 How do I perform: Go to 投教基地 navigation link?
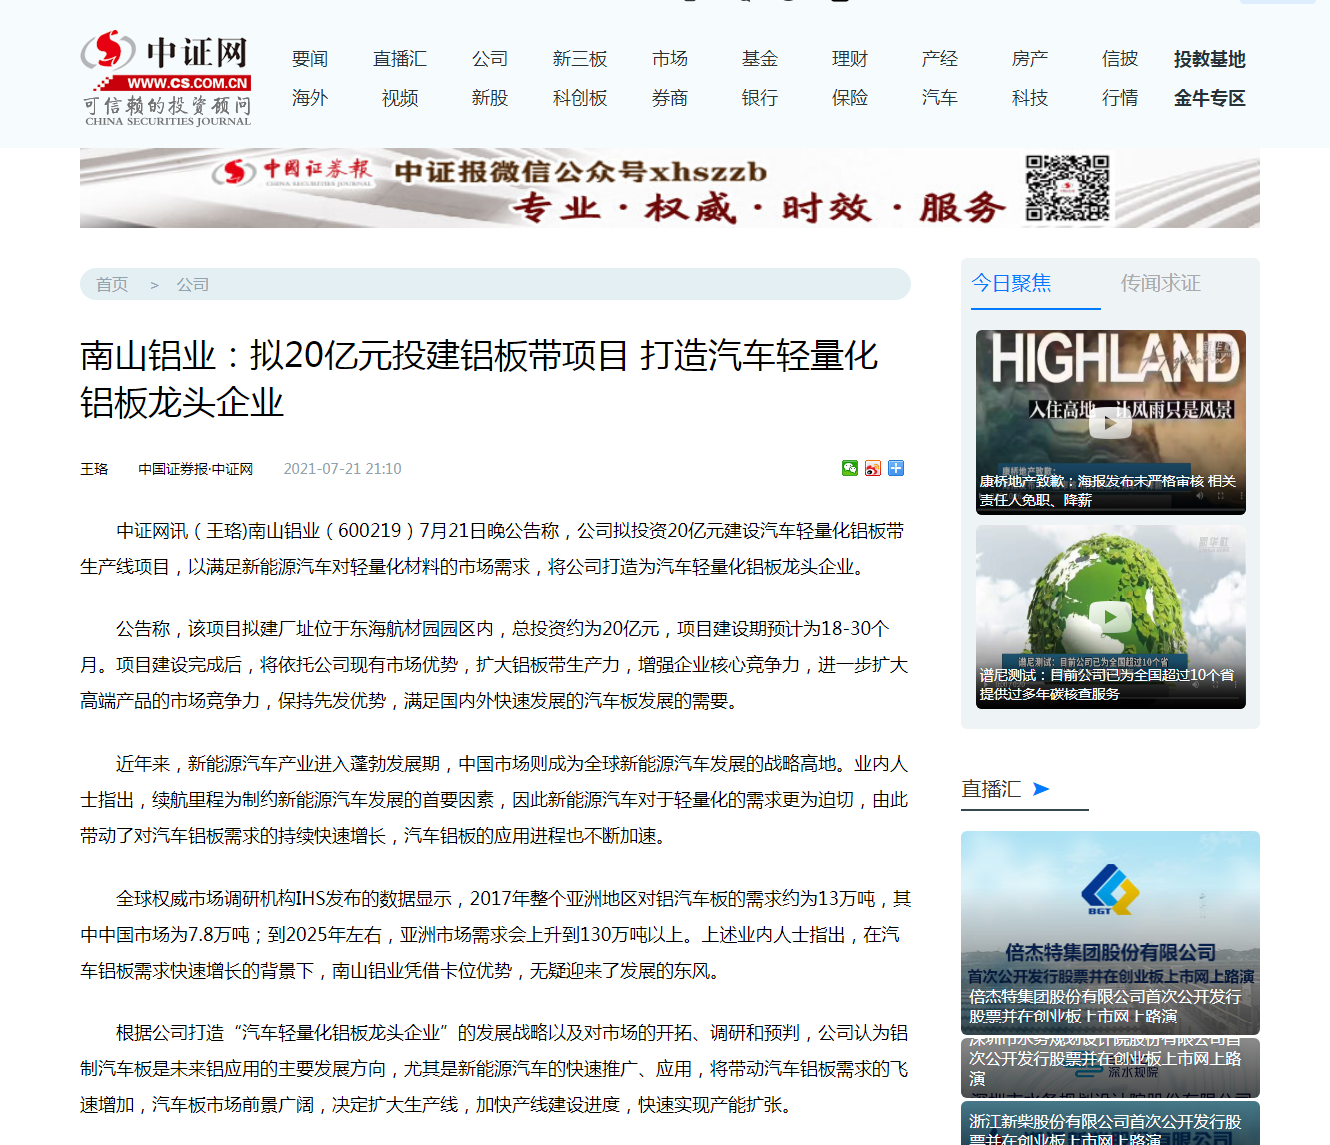[x=1209, y=59]
